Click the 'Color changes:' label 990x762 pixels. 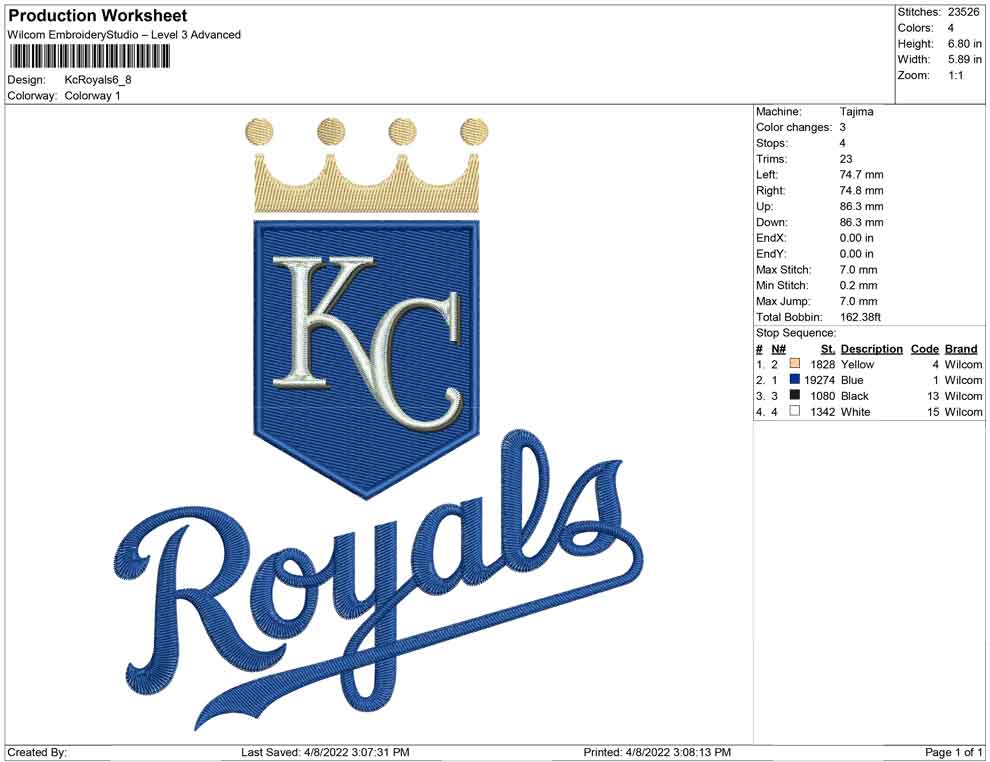point(794,127)
